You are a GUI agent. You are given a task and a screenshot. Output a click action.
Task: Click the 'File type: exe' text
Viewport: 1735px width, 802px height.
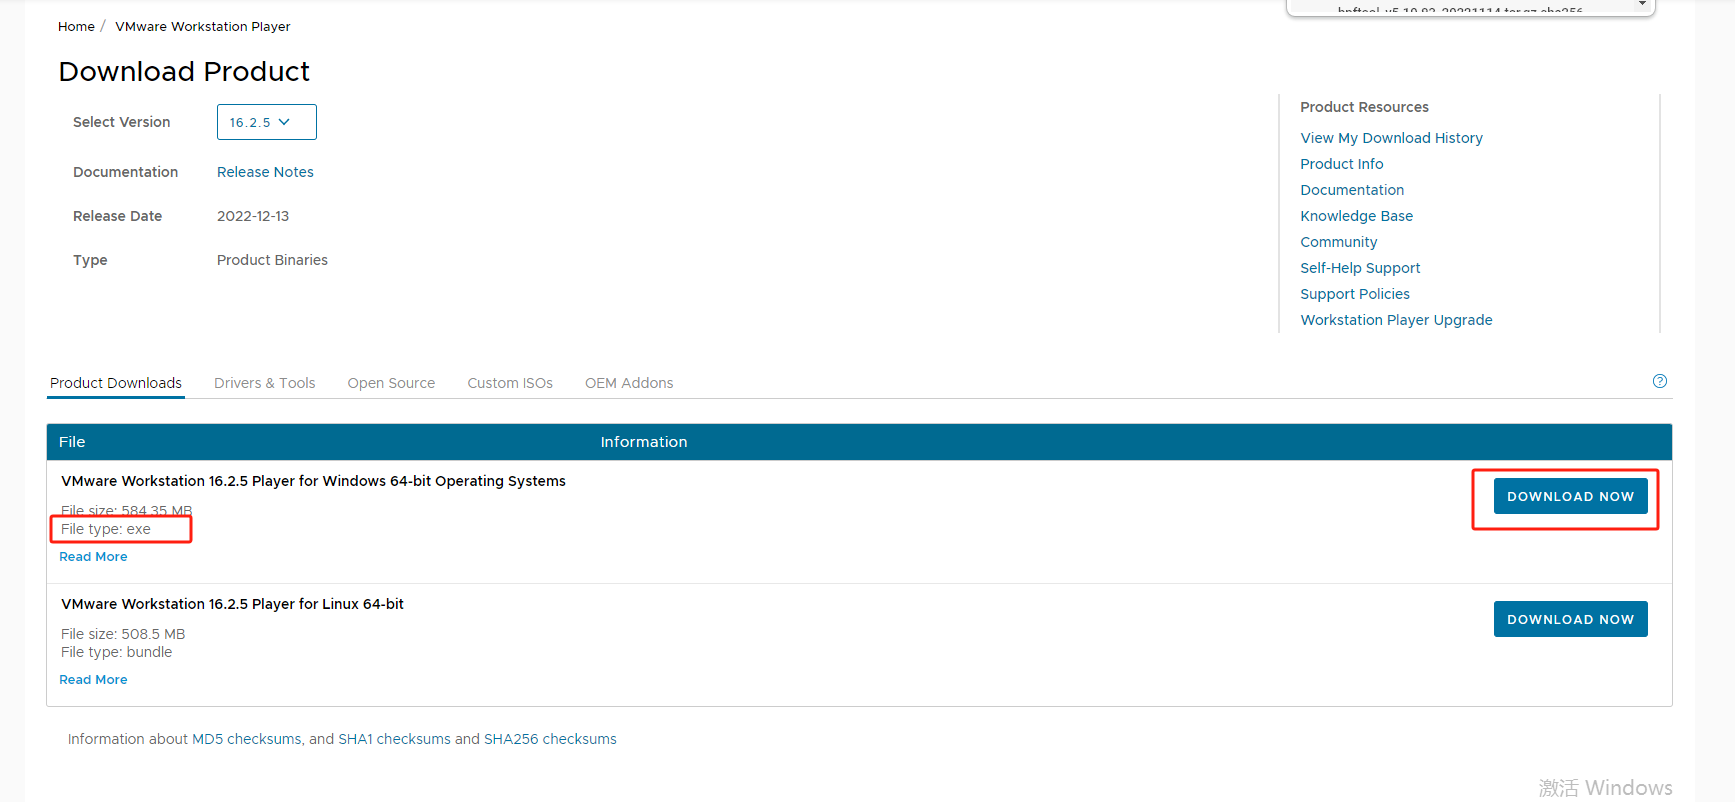[x=106, y=529]
